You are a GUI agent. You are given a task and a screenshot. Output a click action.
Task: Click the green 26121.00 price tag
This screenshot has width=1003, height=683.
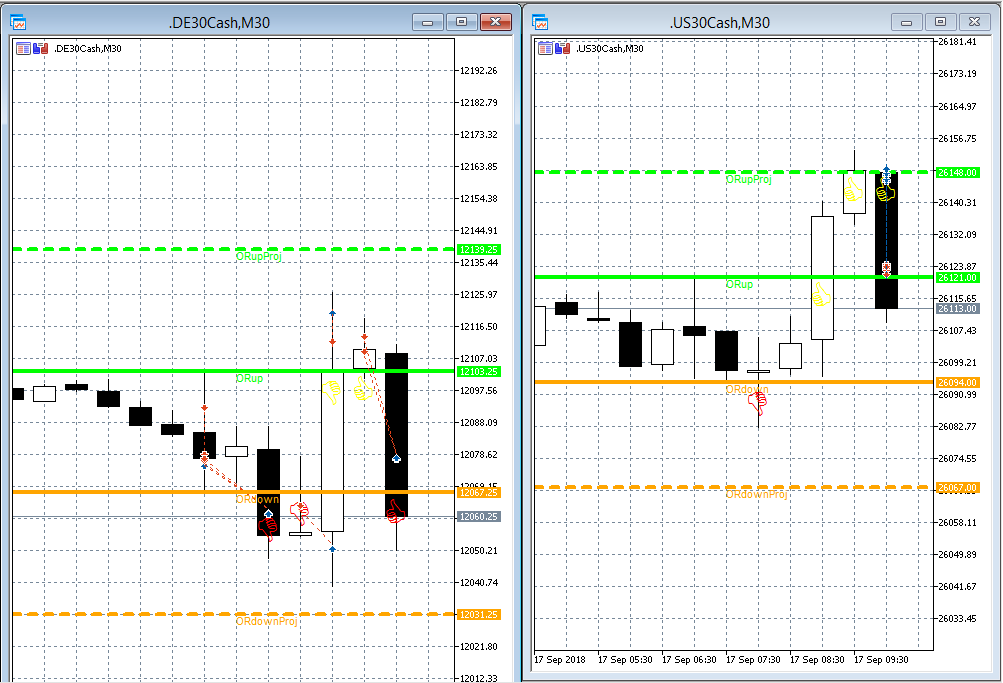pos(958,278)
